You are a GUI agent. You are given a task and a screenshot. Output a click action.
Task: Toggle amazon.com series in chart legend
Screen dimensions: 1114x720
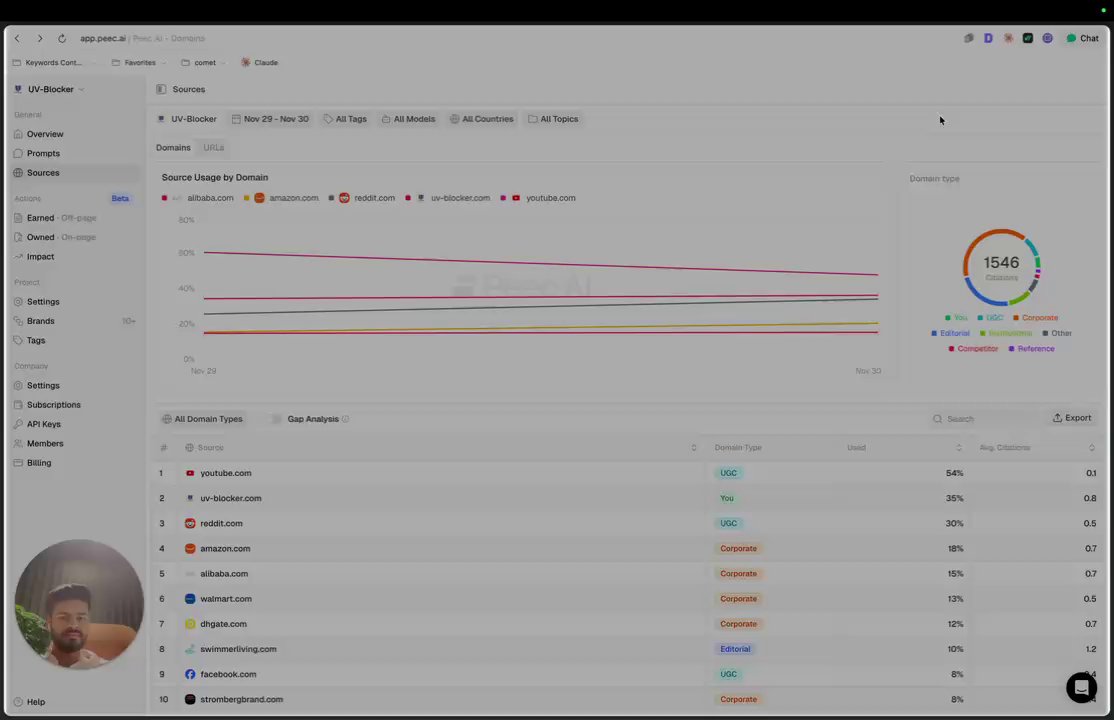281,198
